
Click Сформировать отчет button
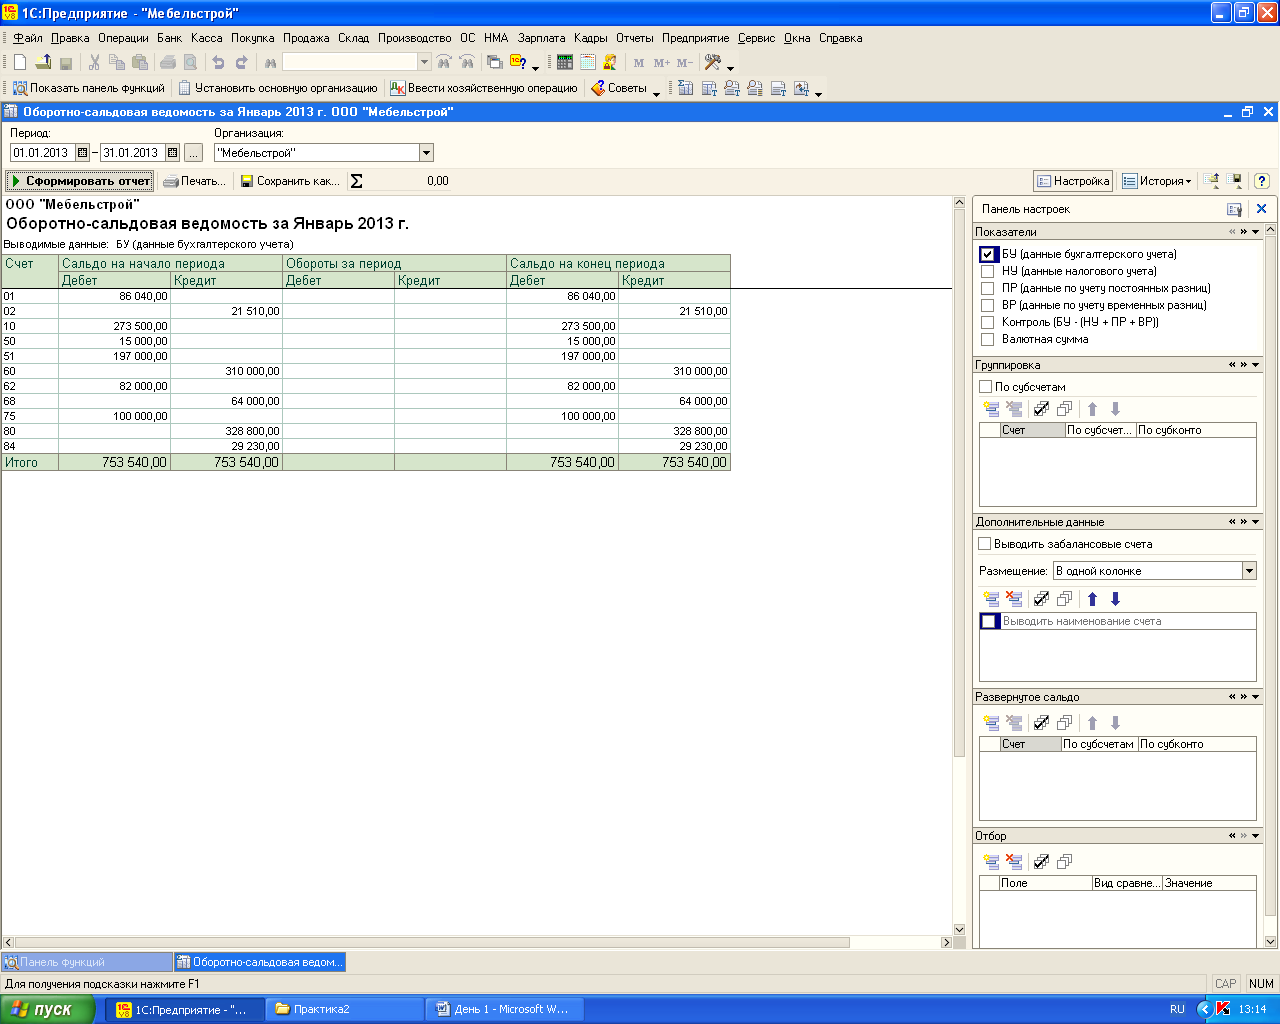click(80, 181)
